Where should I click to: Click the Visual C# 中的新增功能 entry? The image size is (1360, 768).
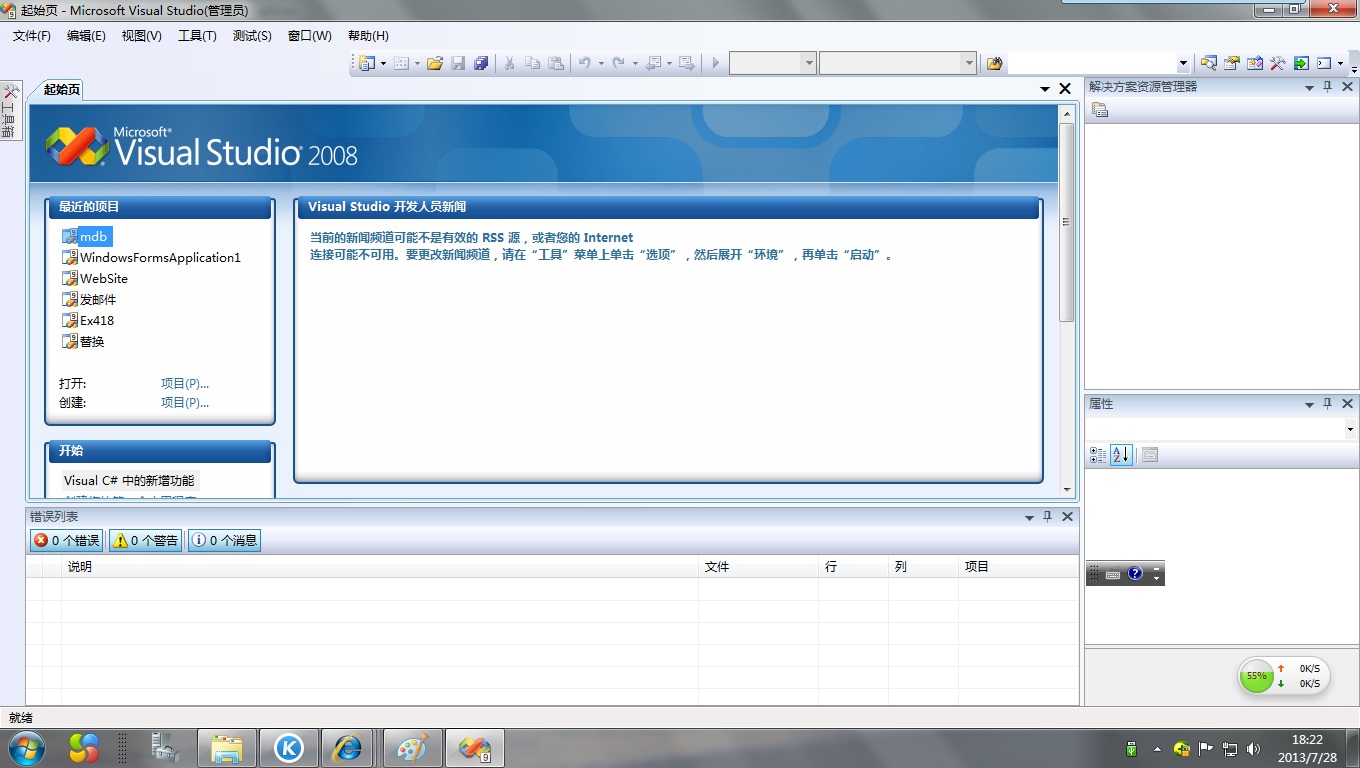tap(129, 481)
